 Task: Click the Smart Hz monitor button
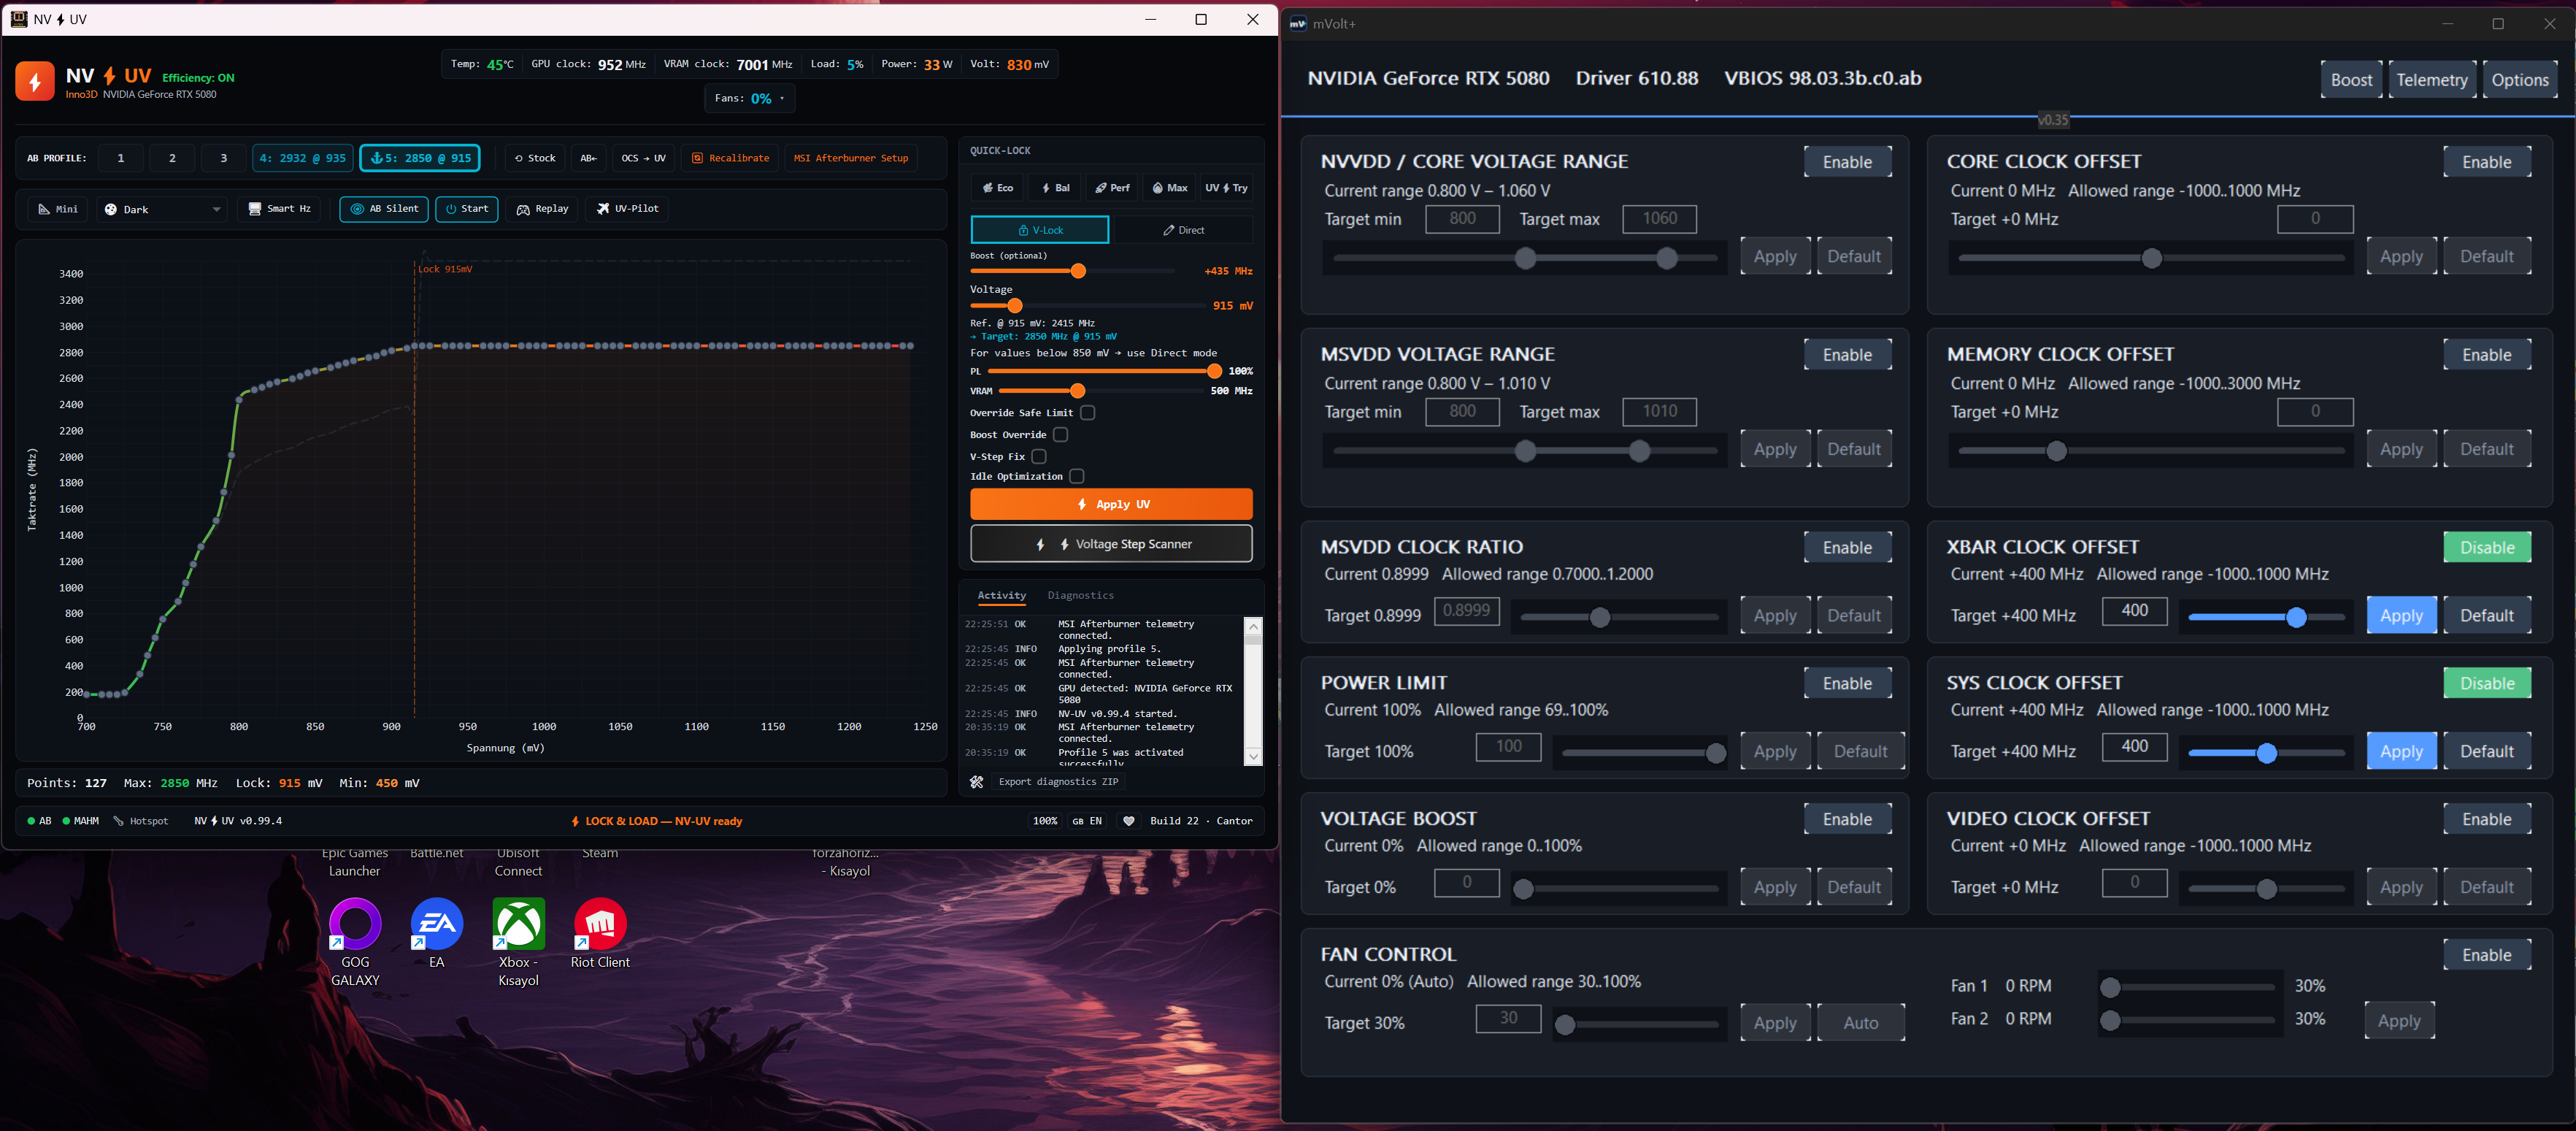pyautogui.click(x=280, y=209)
